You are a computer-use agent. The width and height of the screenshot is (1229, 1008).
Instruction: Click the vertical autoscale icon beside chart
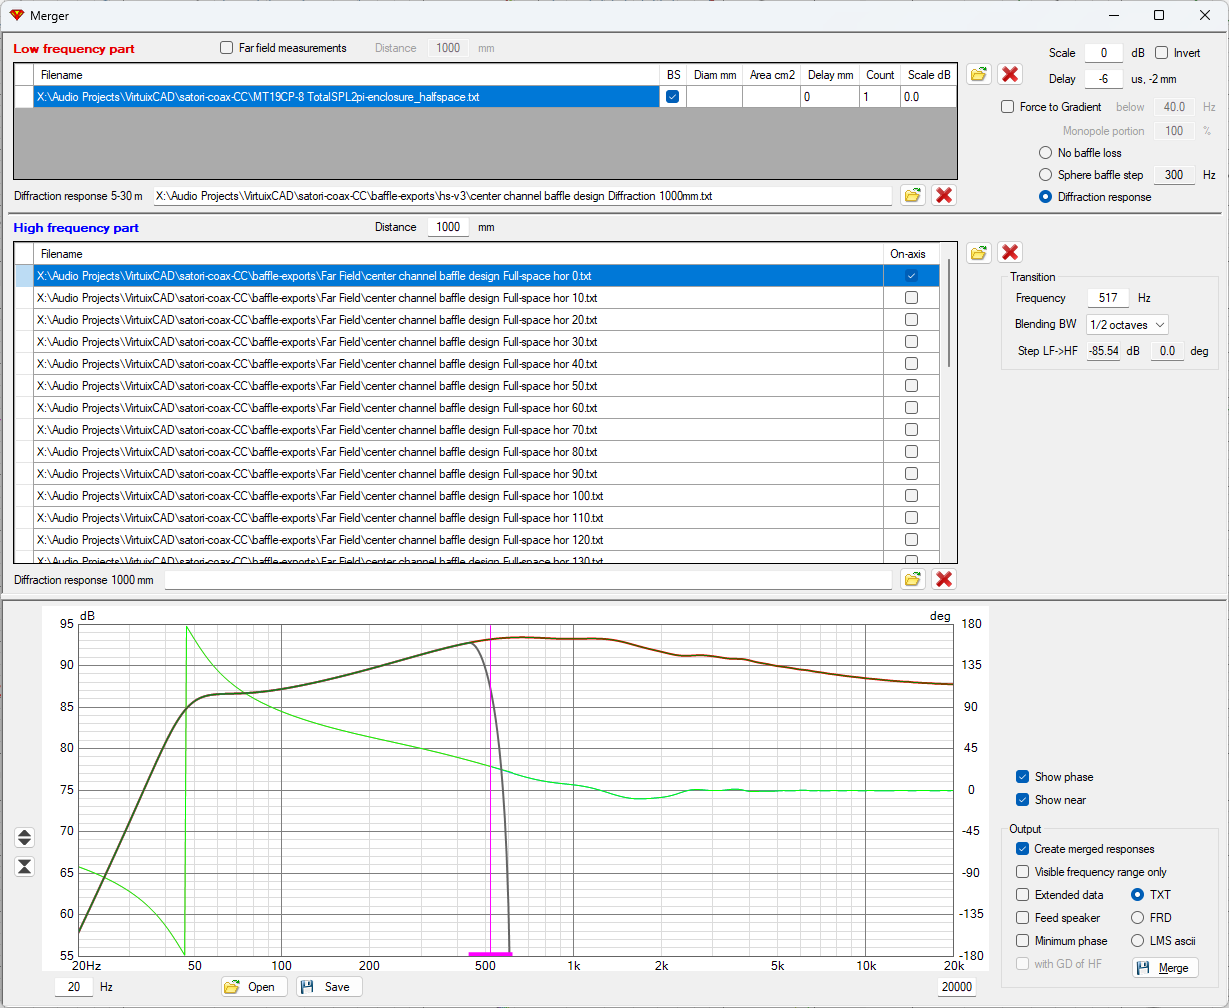[26, 866]
